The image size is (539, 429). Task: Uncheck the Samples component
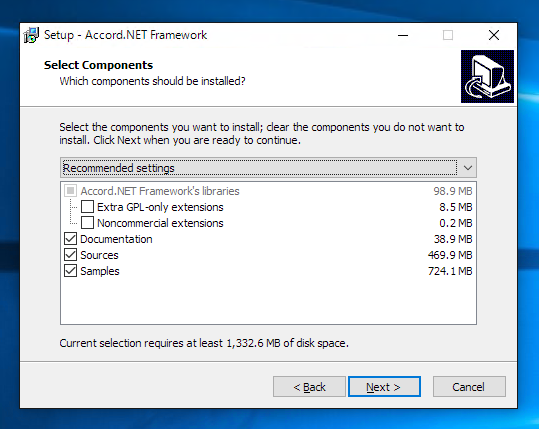[x=70, y=271]
